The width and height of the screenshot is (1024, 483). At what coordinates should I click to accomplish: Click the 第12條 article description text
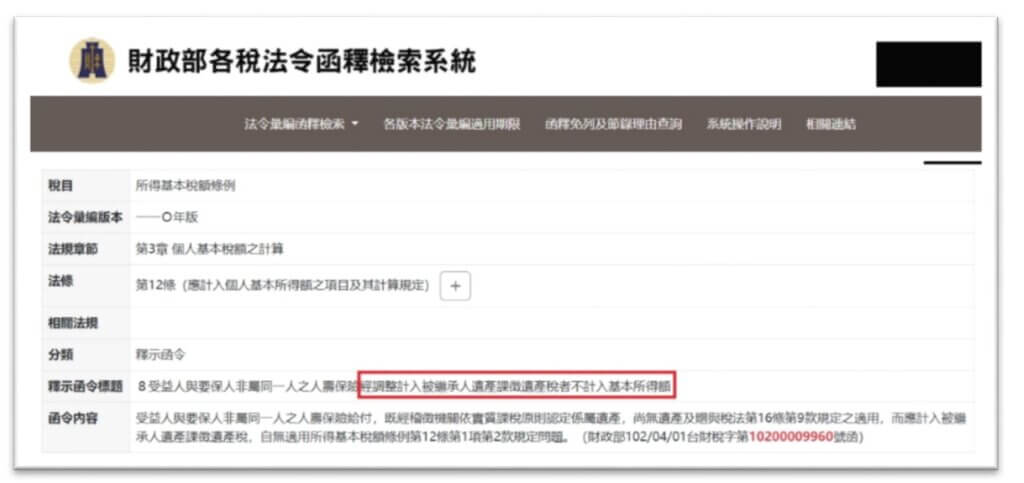[x=282, y=286]
